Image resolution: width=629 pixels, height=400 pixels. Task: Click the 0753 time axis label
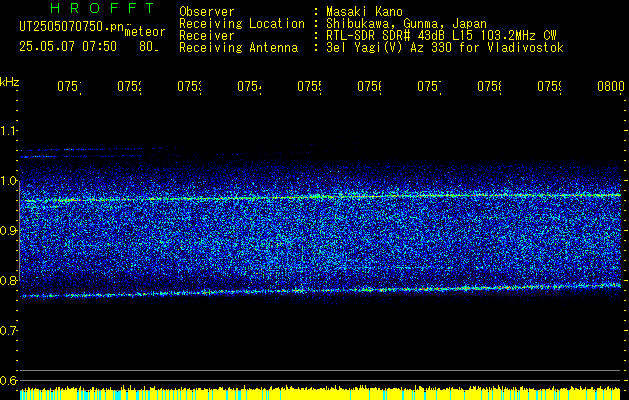pyautogui.click(x=189, y=86)
